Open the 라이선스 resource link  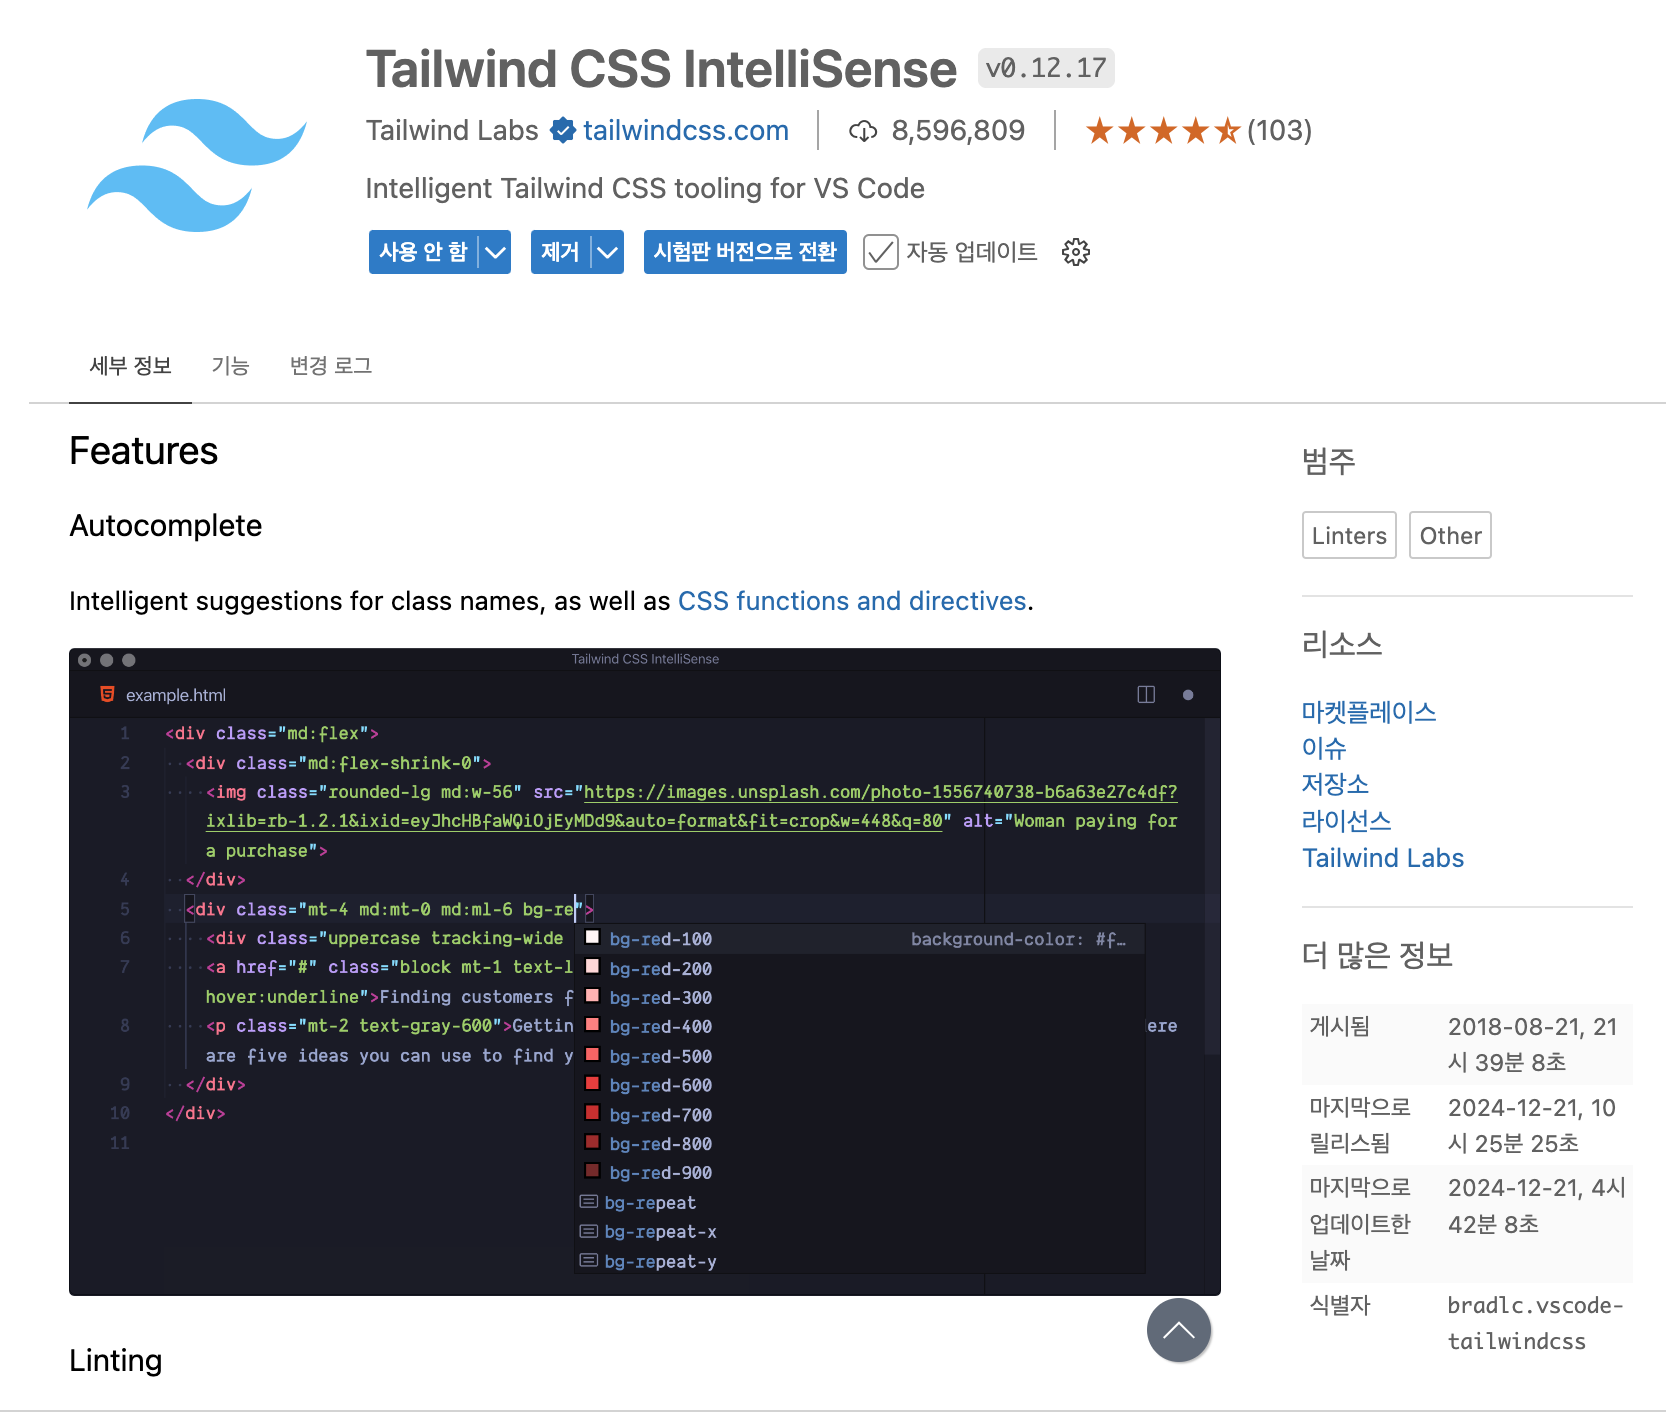[1346, 821]
